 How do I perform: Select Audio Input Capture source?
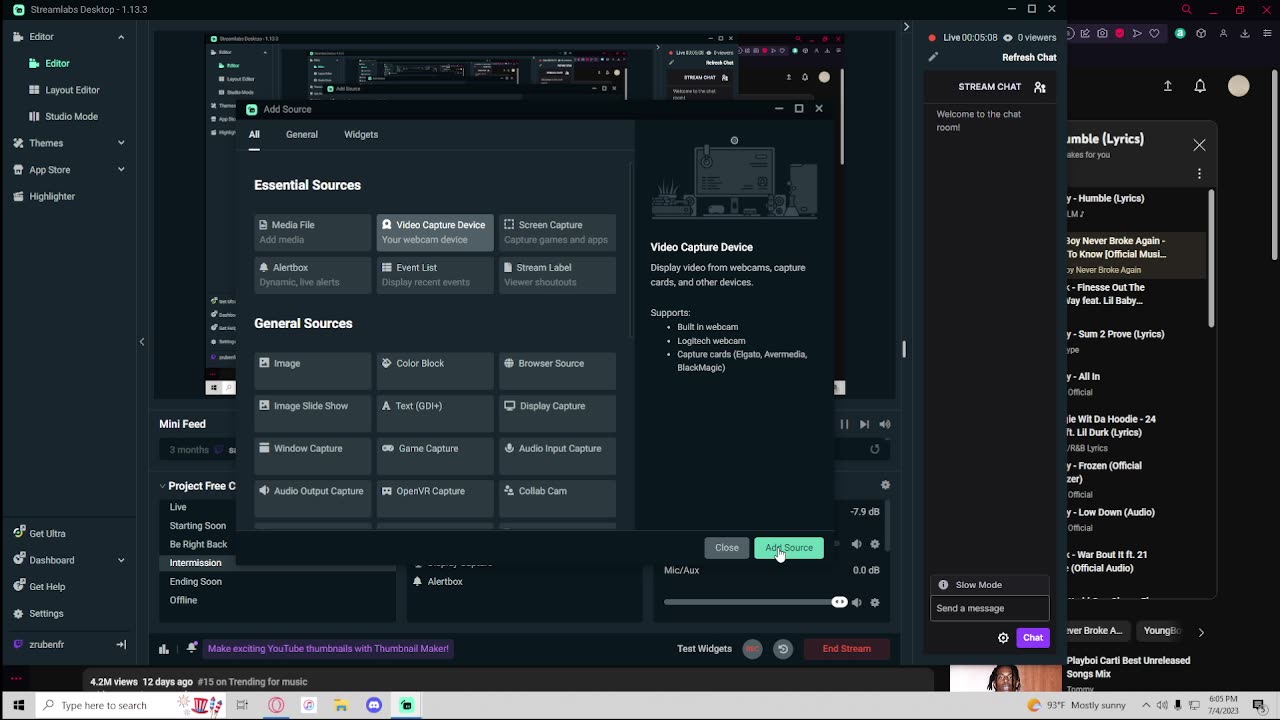coord(557,456)
